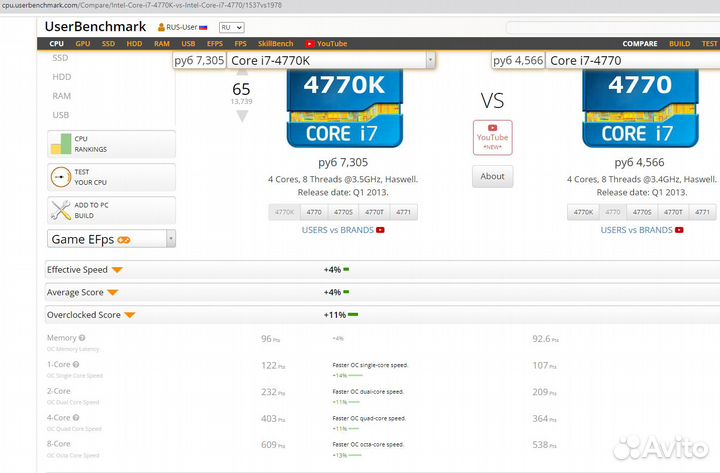Click the Memory help question icon
Screen dimensions: 720x473
click(x=82, y=338)
